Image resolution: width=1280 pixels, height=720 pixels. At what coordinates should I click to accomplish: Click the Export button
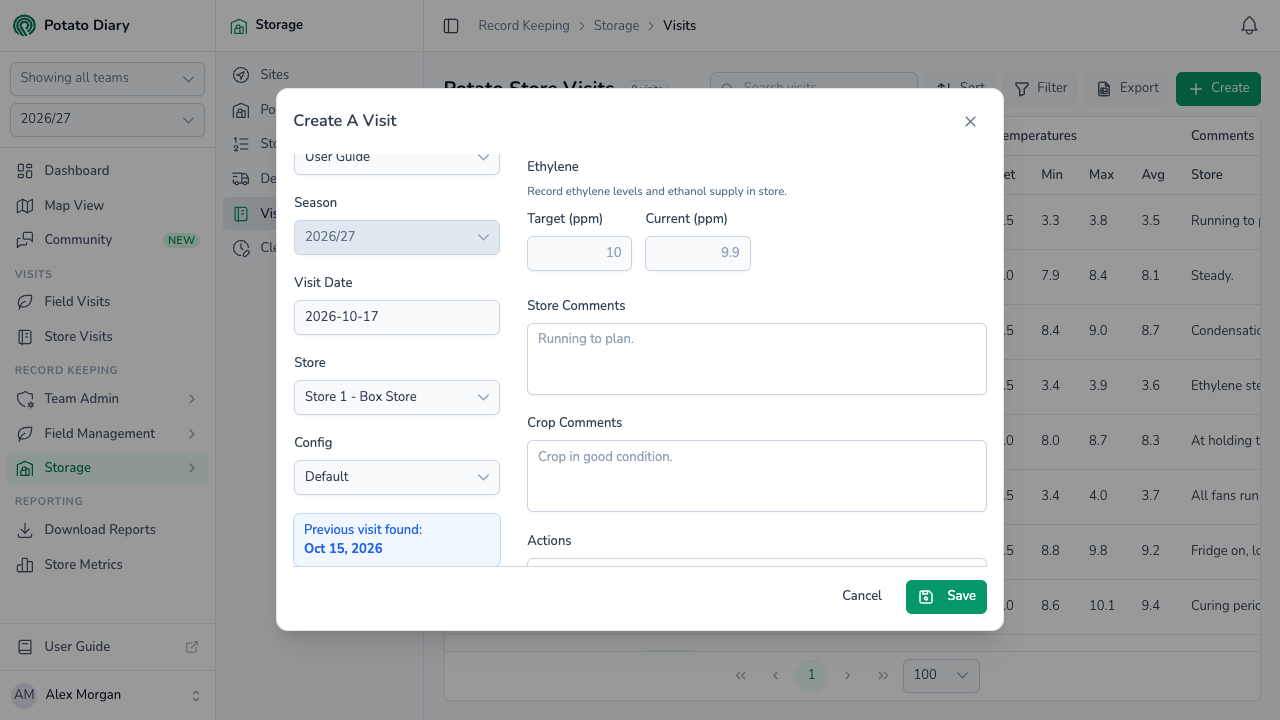pyautogui.click(x=1127, y=88)
